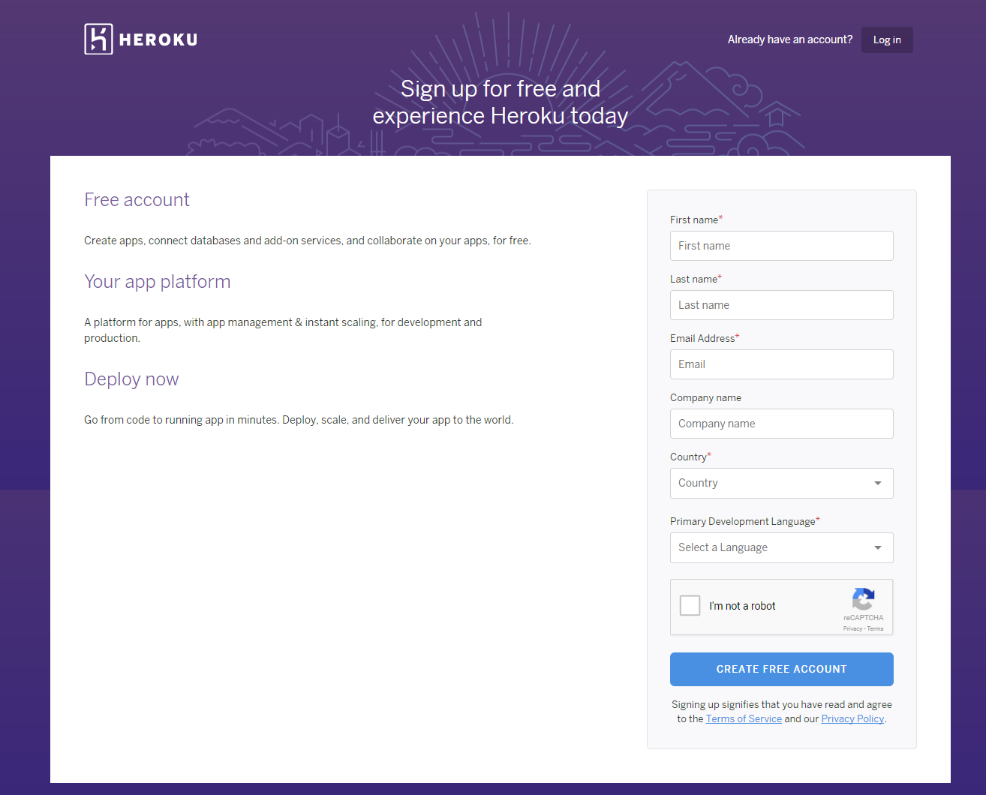Viewport: 986px width, 795px height.
Task: Click the reCAPTCHA logo icon
Action: [863, 599]
